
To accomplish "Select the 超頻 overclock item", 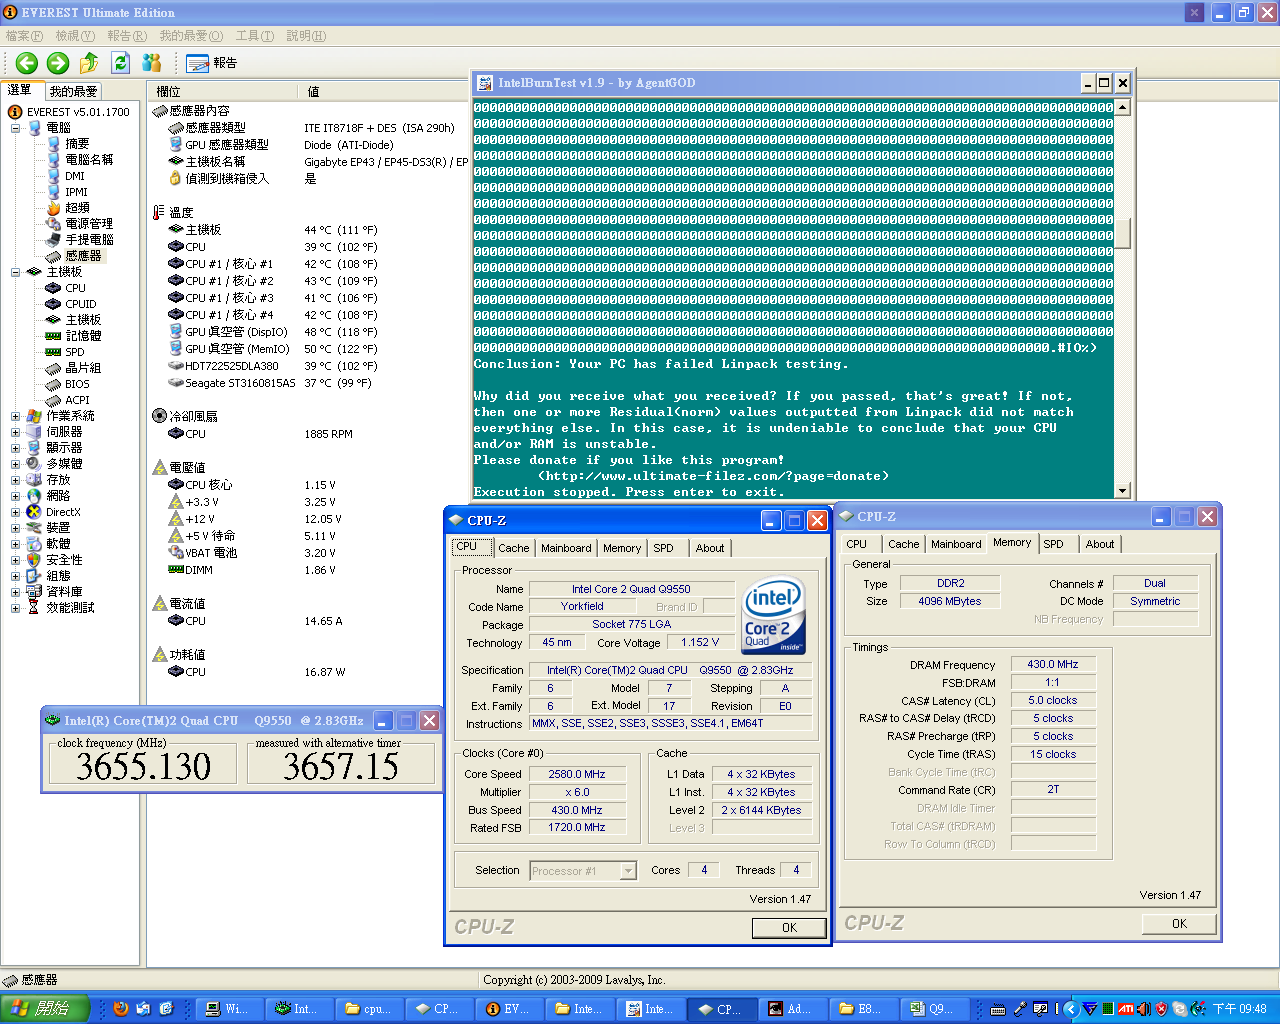I will point(77,208).
